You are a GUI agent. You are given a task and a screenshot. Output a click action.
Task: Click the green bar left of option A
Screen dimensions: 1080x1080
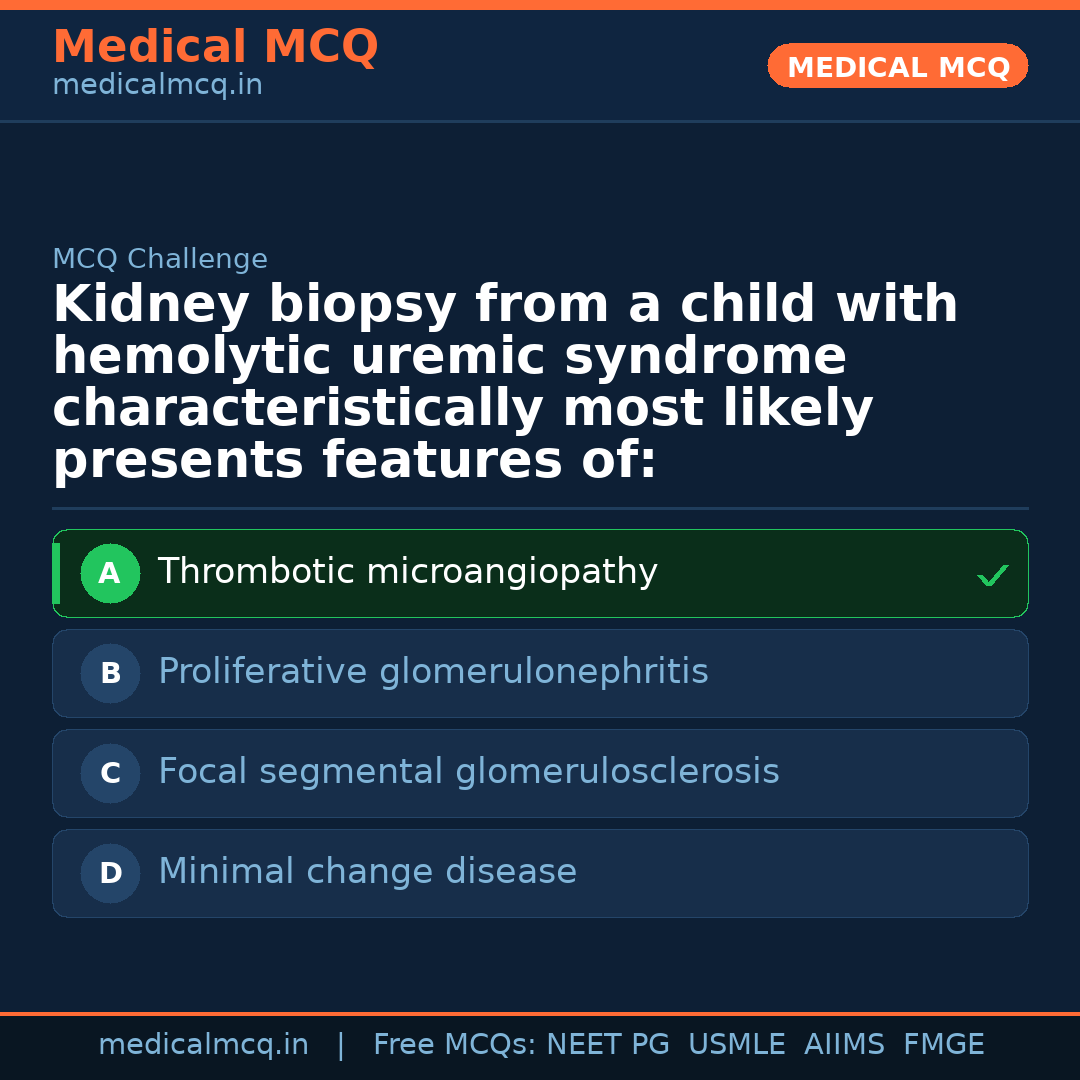click(56, 574)
